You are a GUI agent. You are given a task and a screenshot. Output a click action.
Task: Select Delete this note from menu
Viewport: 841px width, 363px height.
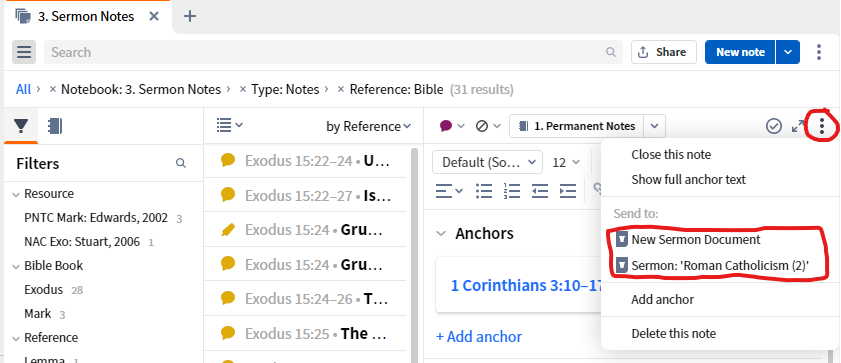pyautogui.click(x=673, y=334)
